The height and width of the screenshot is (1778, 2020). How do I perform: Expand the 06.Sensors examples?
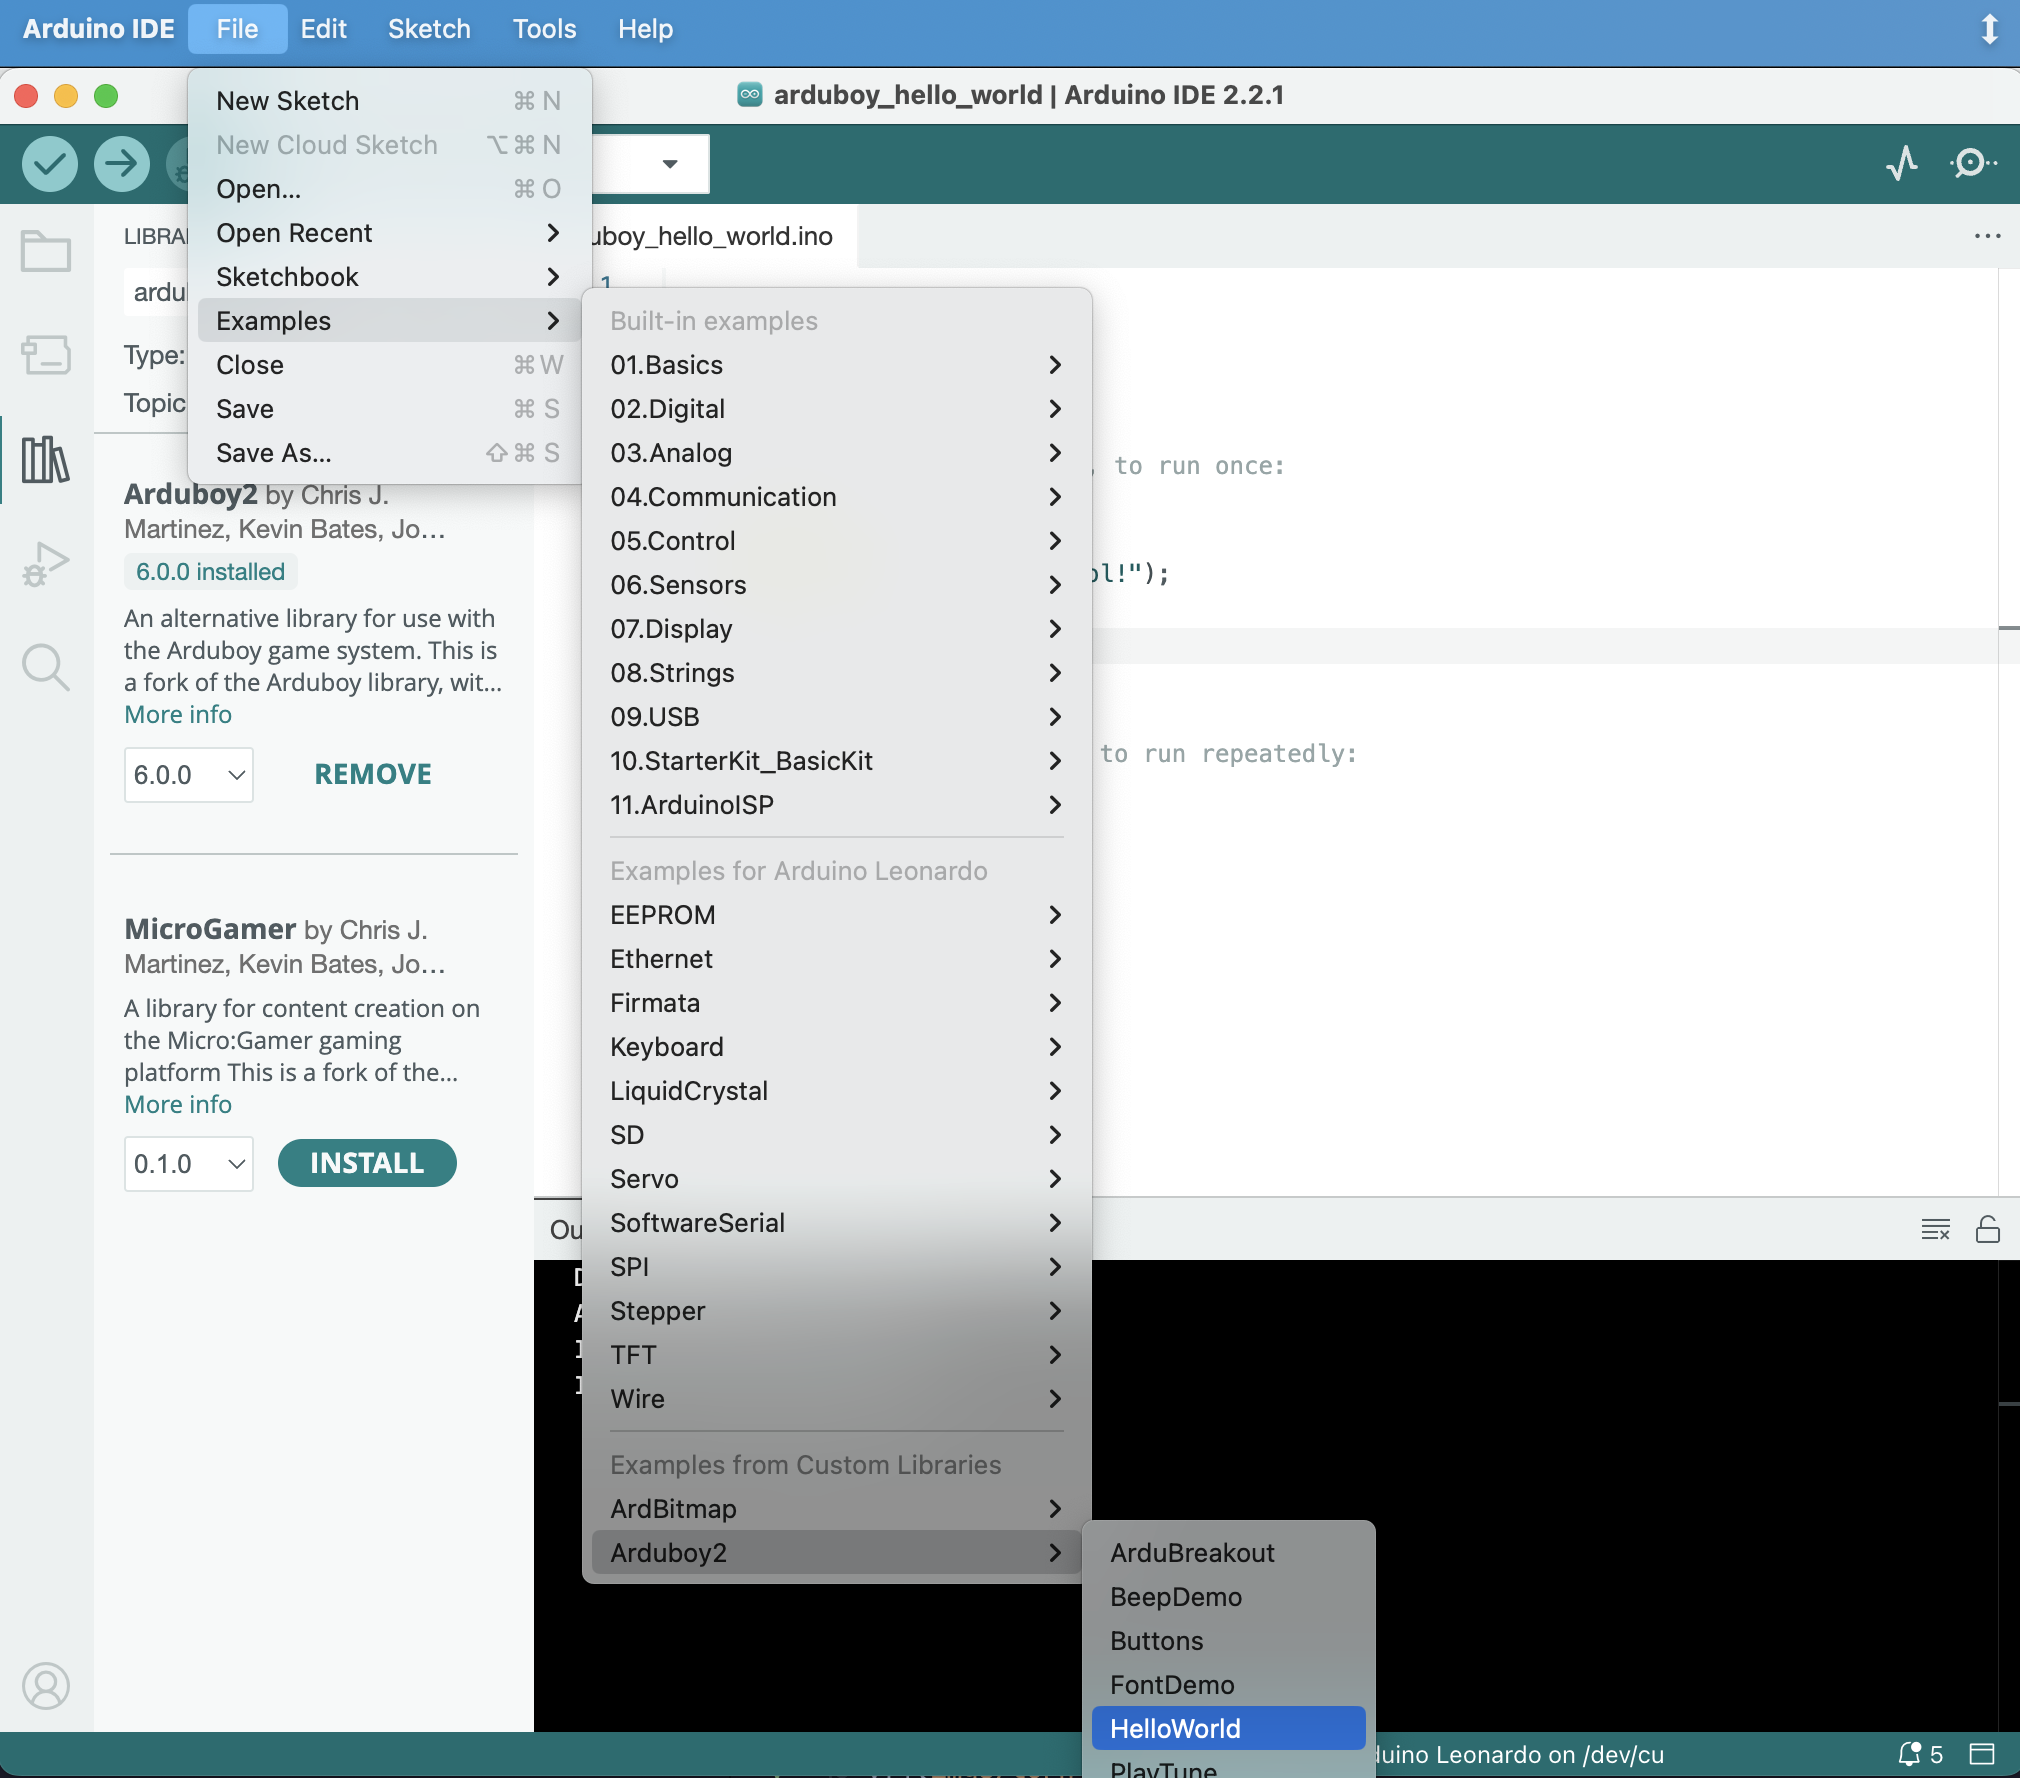tap(836, 585)
